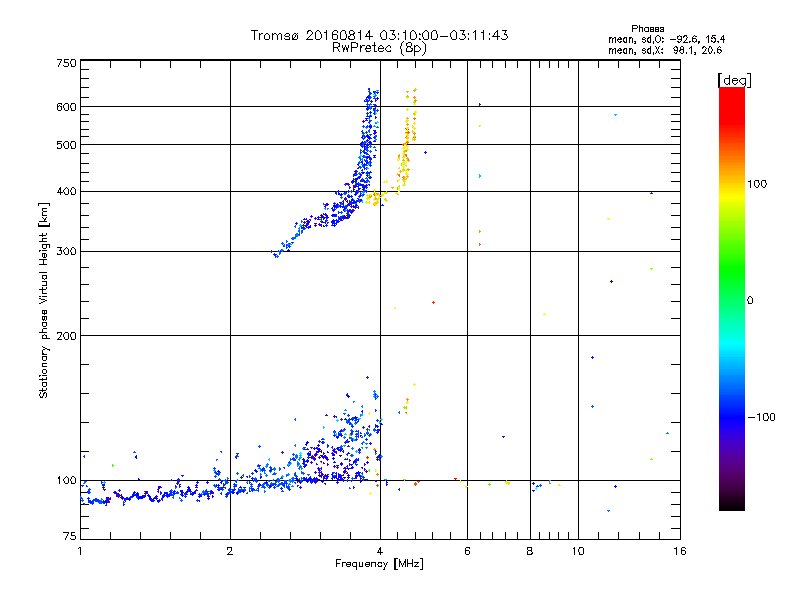Select the "mean, sd,O: -92.6, 15.4" line
Viewport: 800px width, 600px height.
pos(666,39)
